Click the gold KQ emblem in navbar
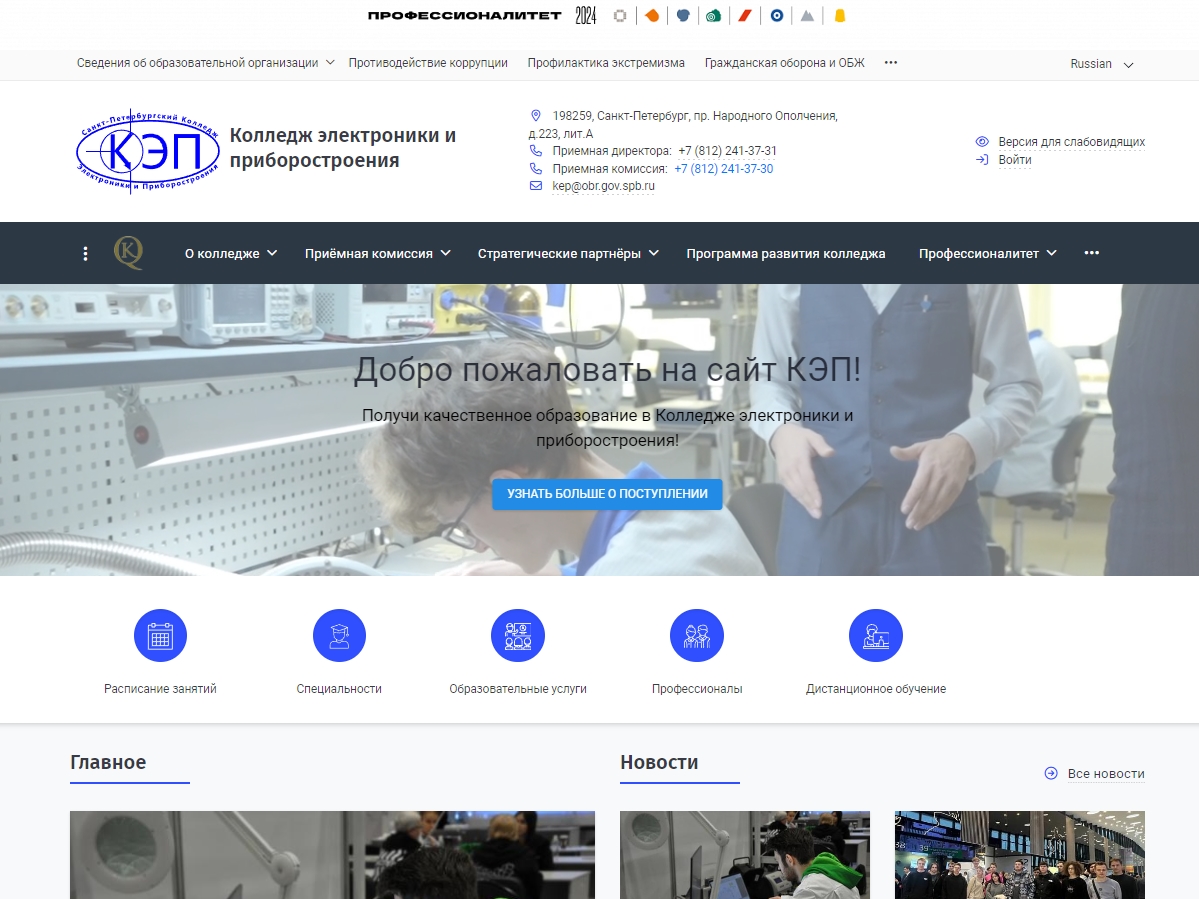The height and width of the screenshot is (899, 1199). 128,253
